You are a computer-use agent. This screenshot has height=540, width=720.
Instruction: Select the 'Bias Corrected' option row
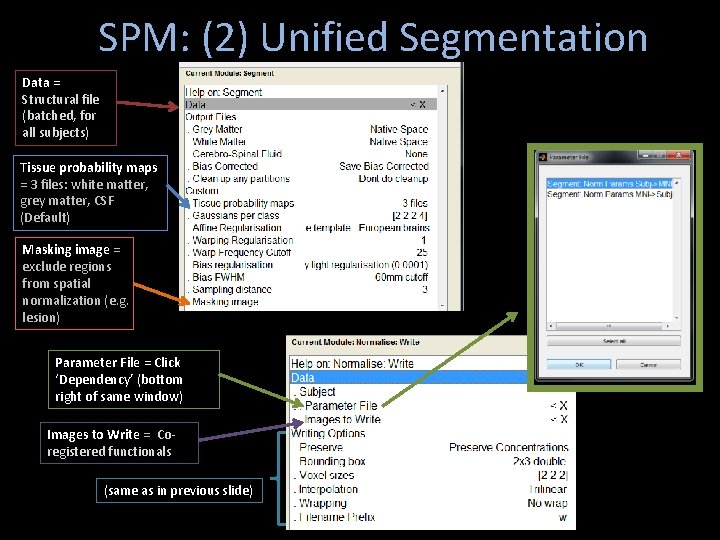click(311, 166)
